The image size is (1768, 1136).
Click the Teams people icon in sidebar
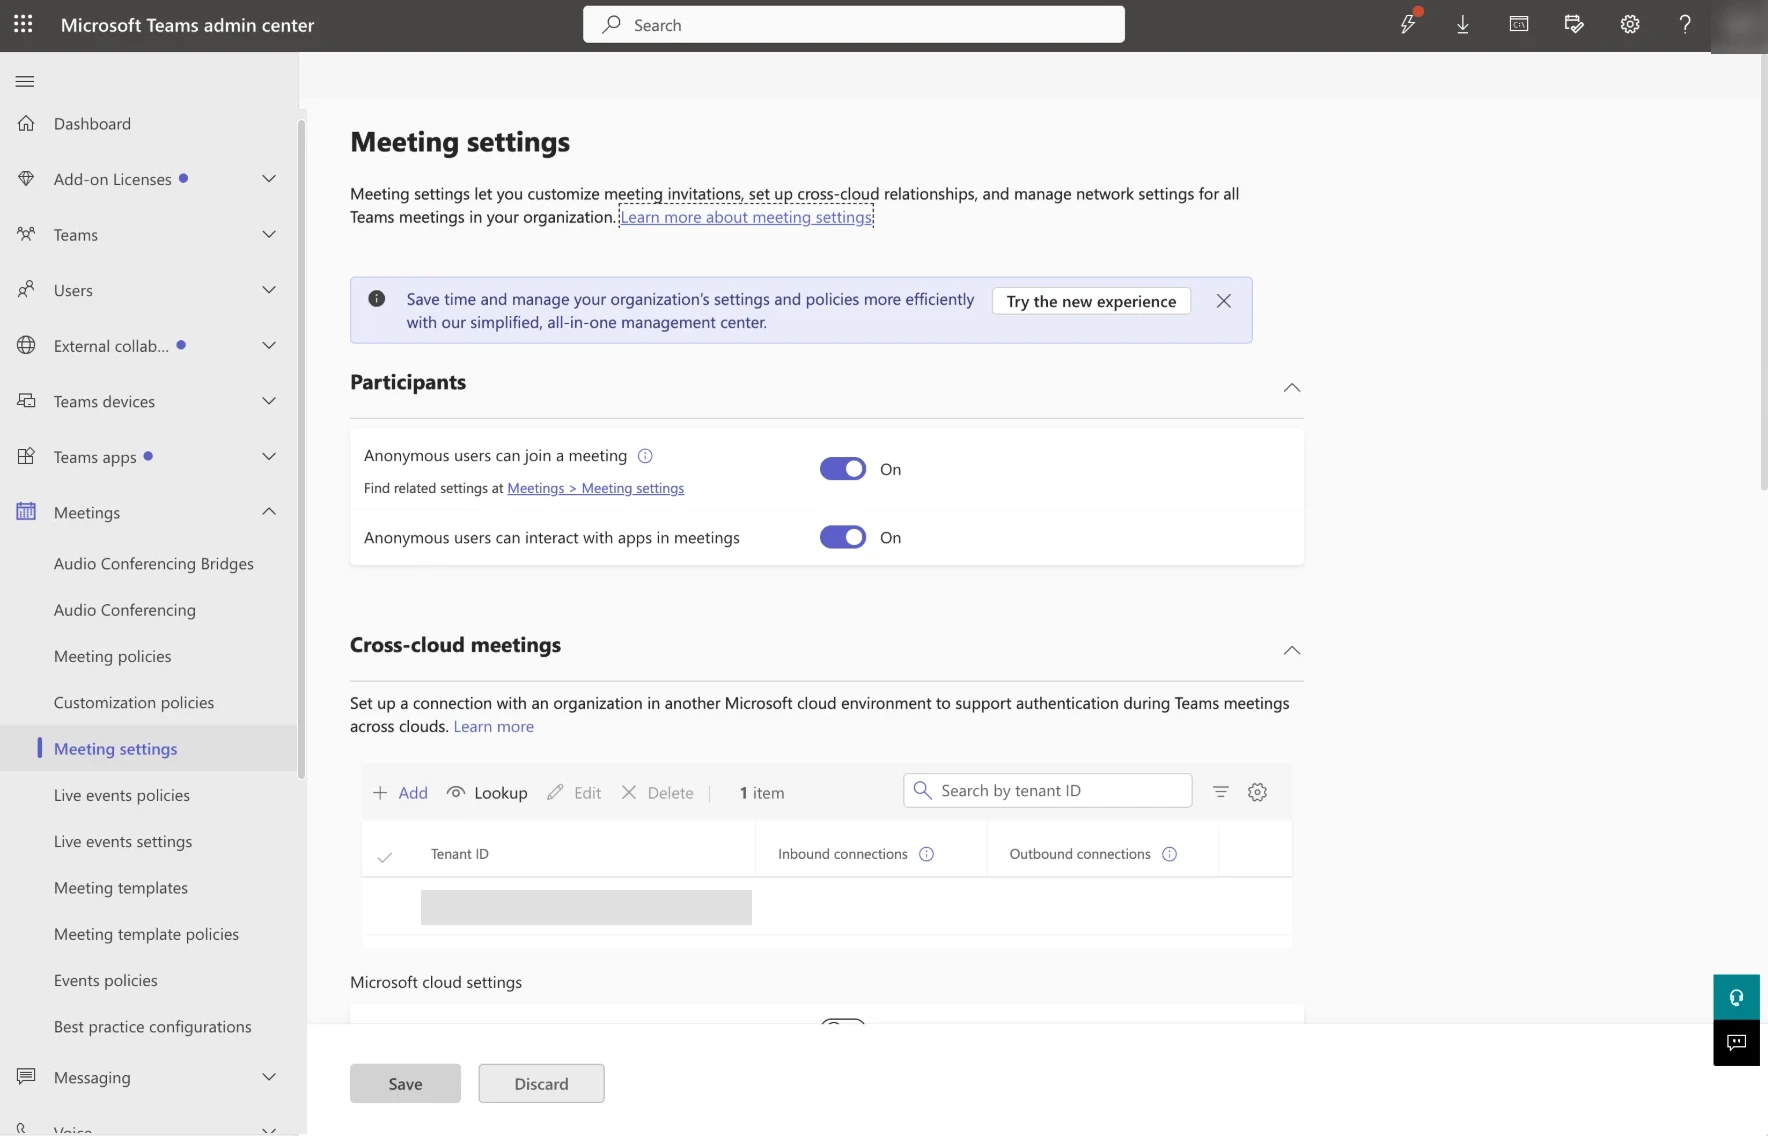[x=26, y=234]
